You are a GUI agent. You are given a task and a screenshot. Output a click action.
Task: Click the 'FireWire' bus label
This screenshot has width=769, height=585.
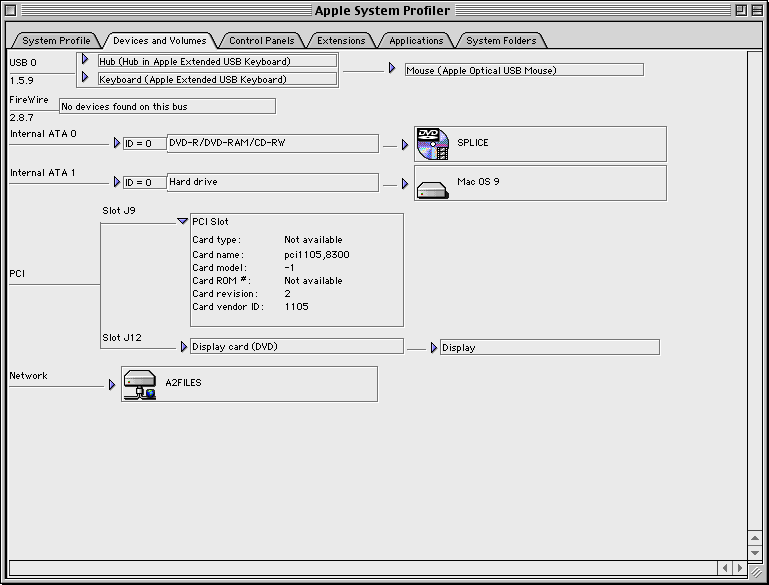pos(29,100)
